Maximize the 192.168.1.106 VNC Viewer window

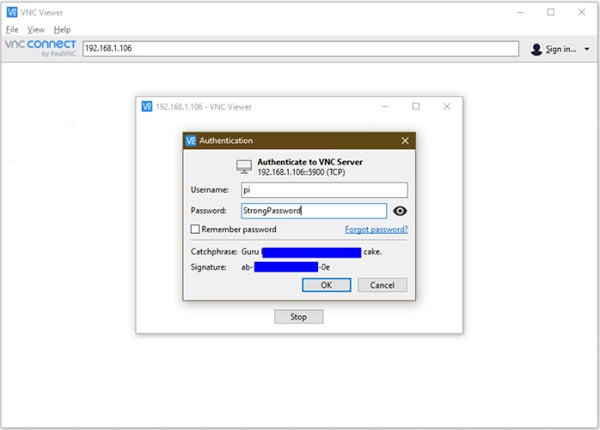[416, 106]
